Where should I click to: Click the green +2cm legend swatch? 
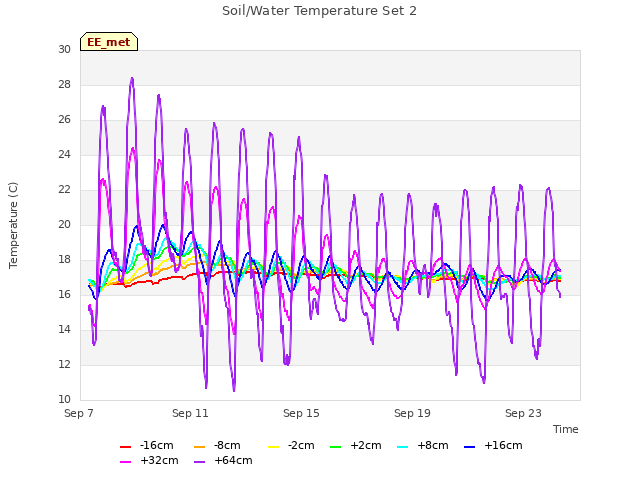pyautogui.click(x=336, y=447)
